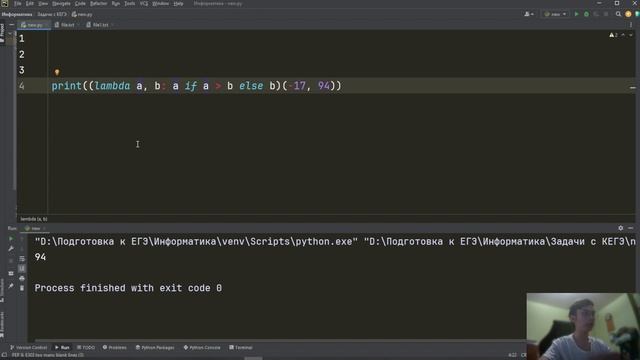640x360 pixels.
Task: Open editor tabs options three-dot icon
Action: (631, 25)
